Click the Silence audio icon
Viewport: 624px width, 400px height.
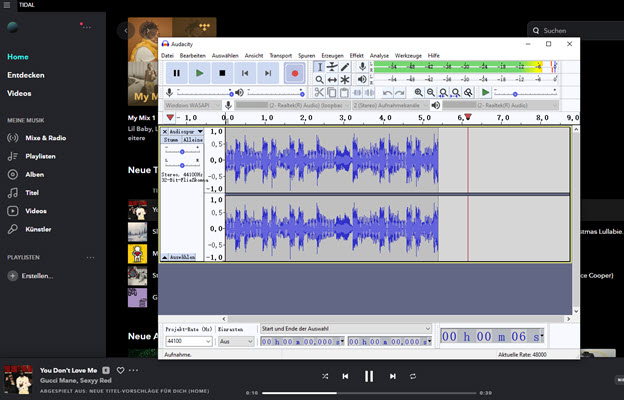point(370,93)
